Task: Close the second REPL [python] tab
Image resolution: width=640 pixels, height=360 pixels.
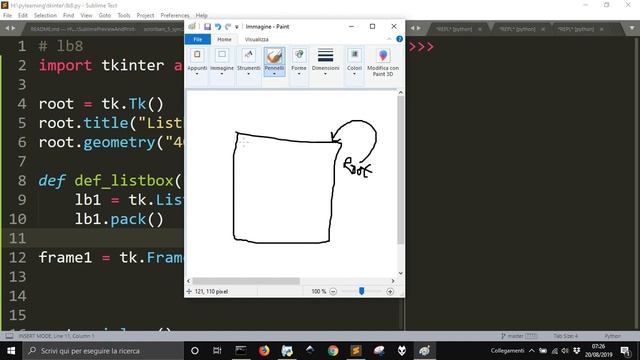Action: pos(543,29)
